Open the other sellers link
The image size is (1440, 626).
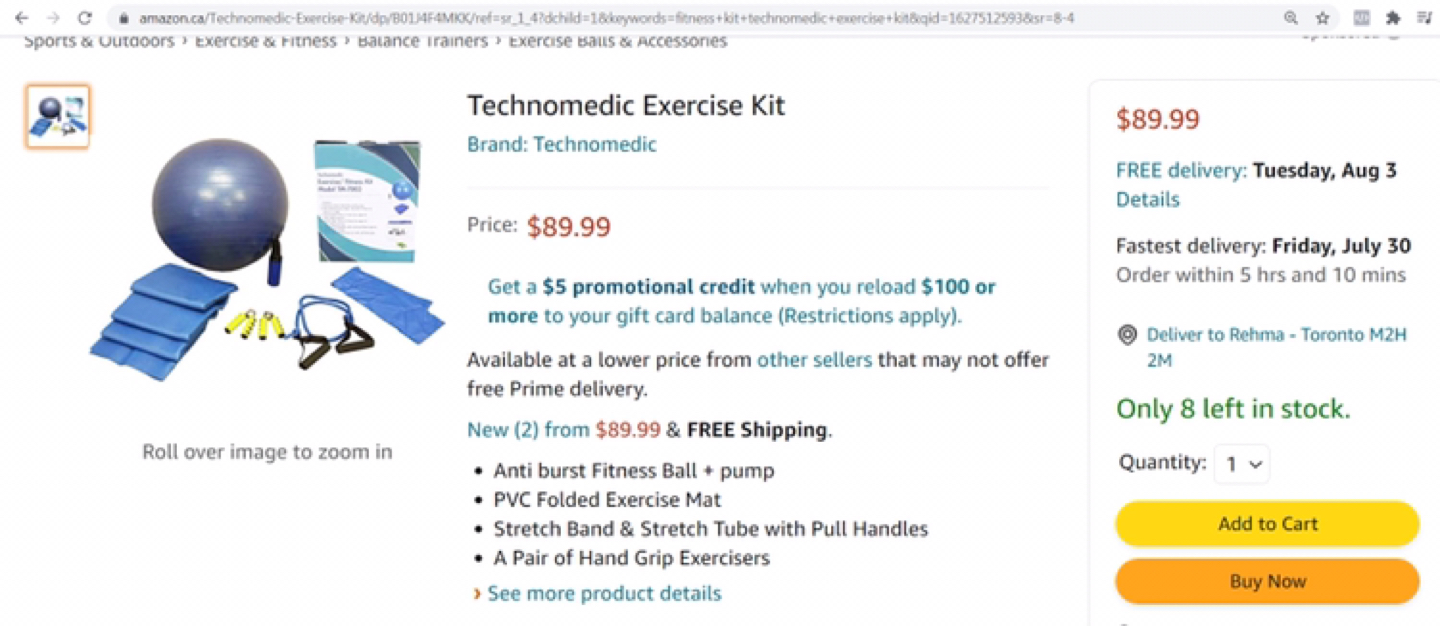click(814, 360)
